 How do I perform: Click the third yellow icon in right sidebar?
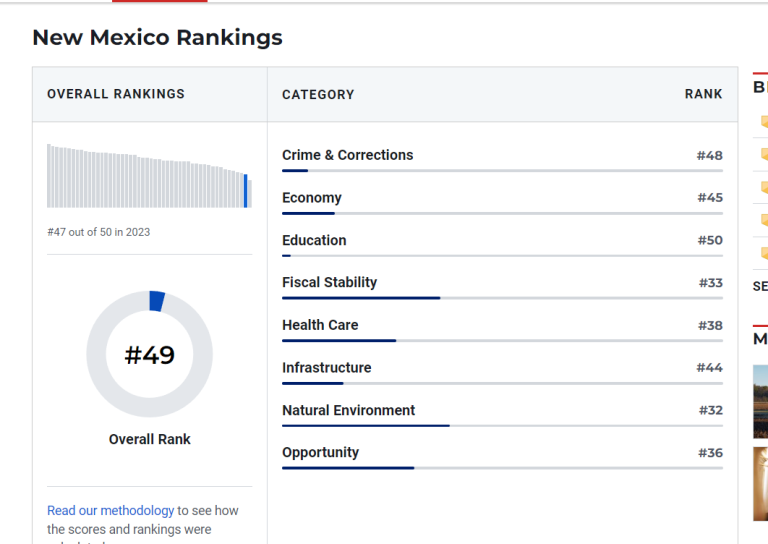pos(764,187)
